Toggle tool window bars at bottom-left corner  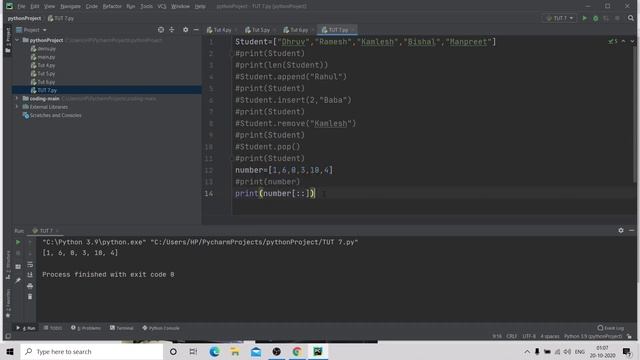click(8, 336)
